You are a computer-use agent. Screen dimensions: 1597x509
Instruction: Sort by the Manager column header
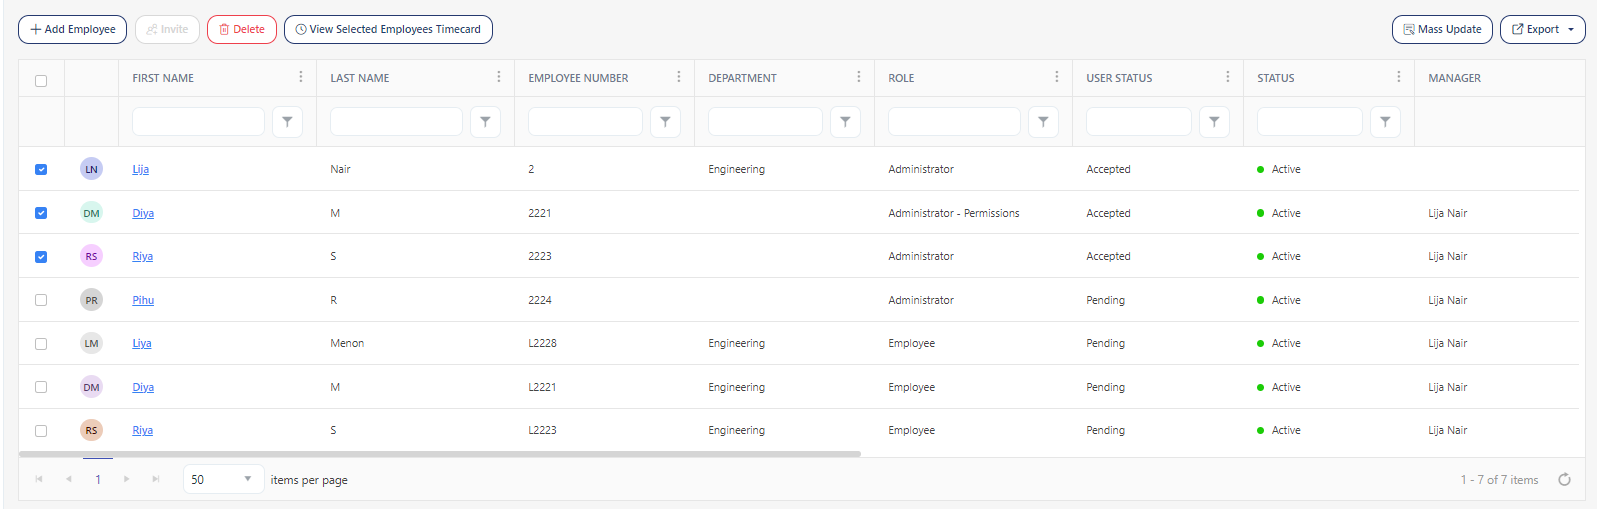point(1454,78)
